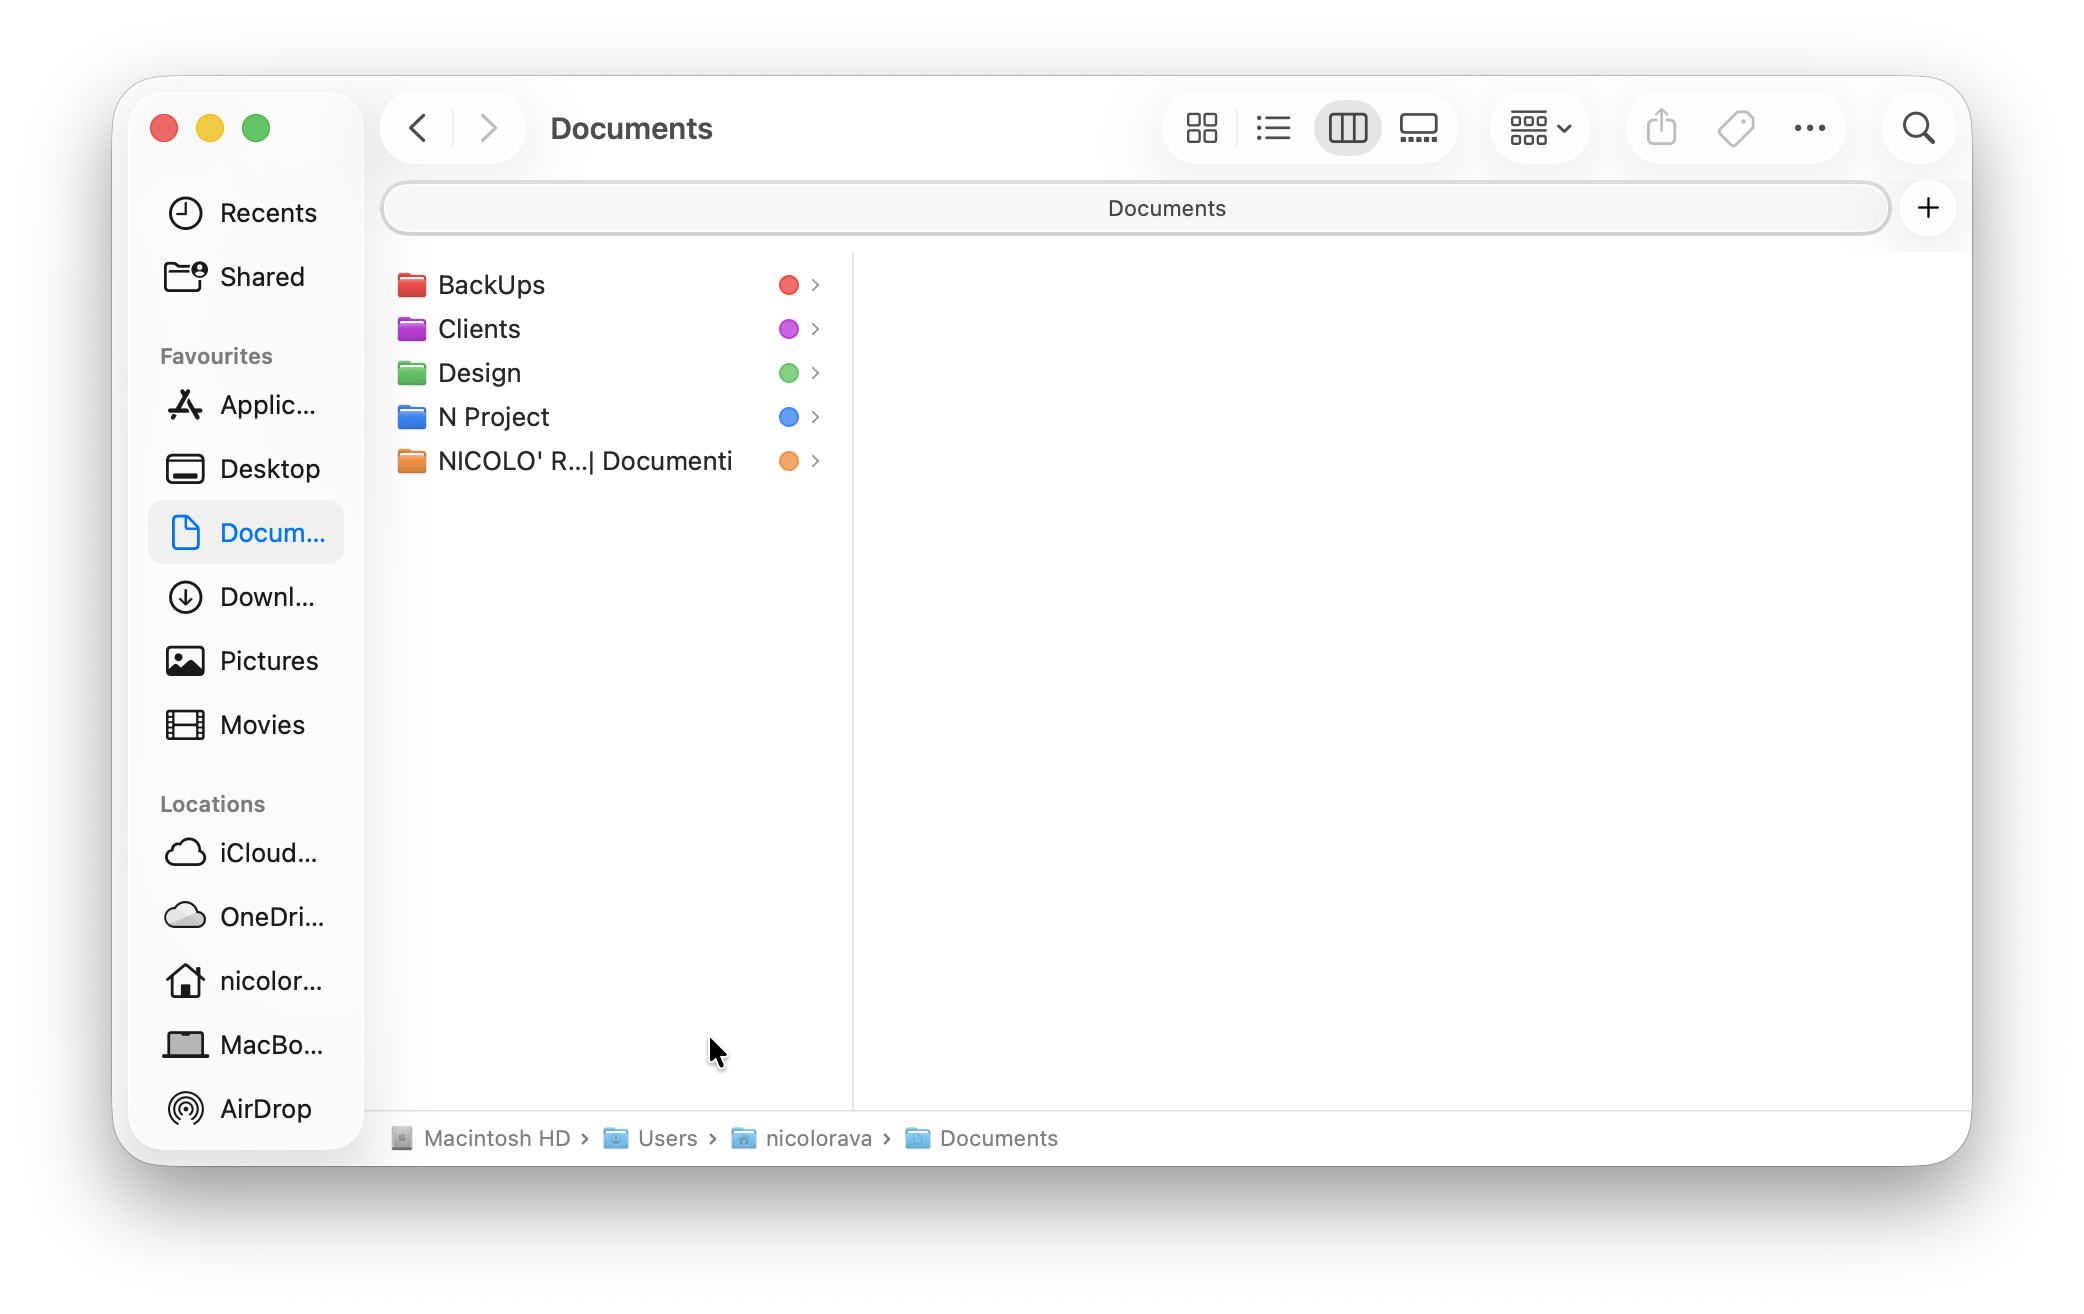The image size is (2084, 1314).
Task: Open the group-by options dropdown
Action: [x=1539, y=128]
